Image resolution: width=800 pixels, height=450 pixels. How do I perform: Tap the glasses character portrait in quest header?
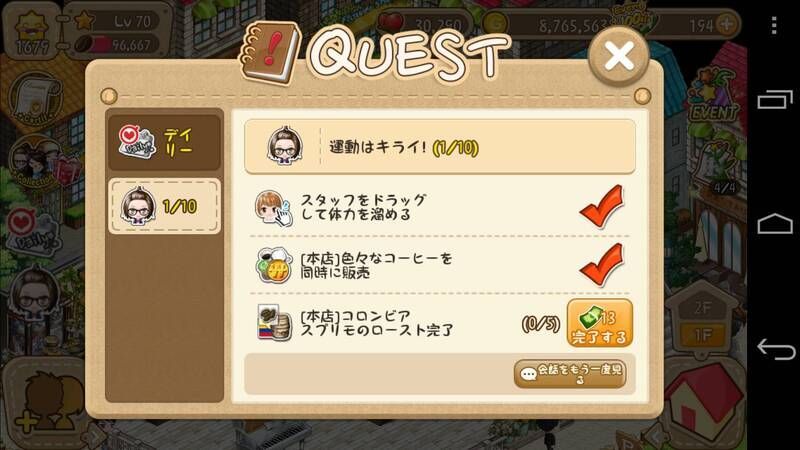(285, 146)
